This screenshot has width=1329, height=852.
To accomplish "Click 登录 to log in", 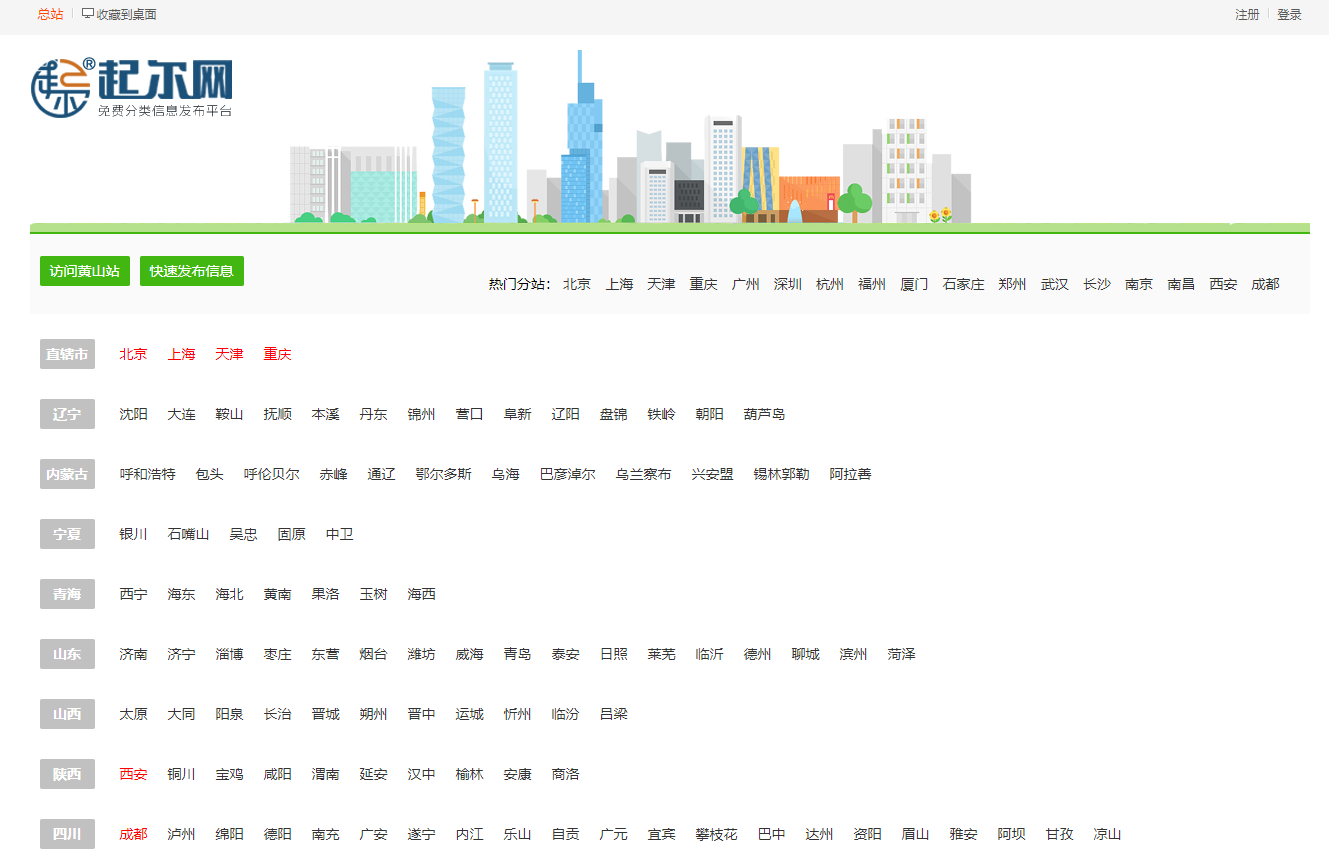I will tap(1289, 14).
